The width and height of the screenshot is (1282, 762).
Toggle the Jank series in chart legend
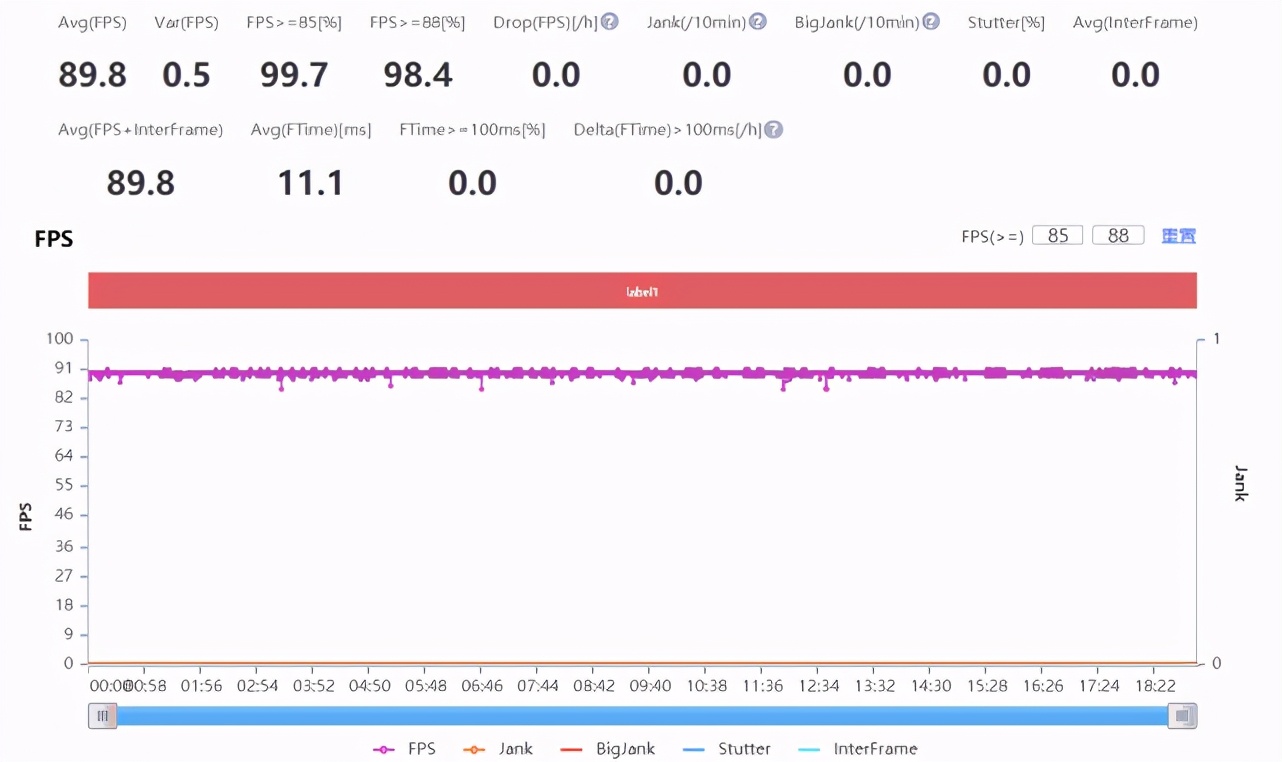498,749
